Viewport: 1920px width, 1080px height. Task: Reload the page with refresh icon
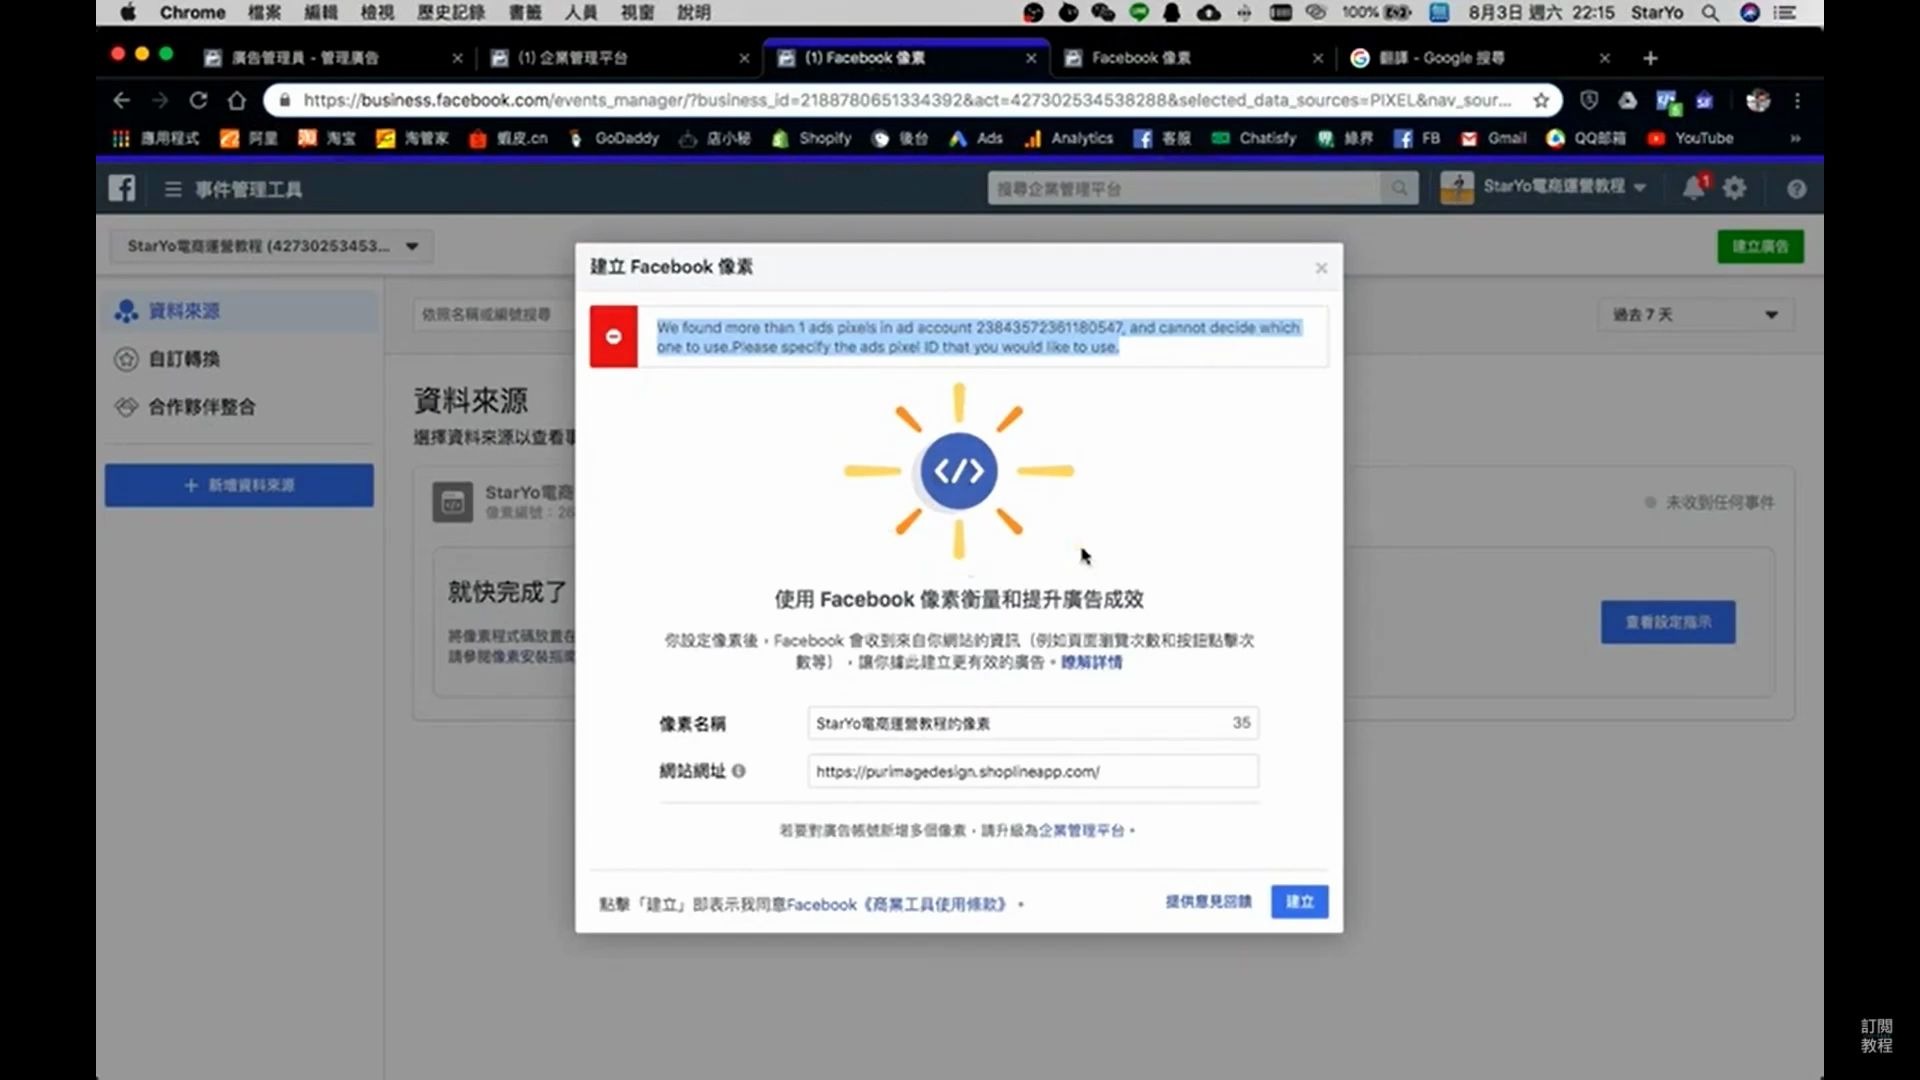pos(198,100)
